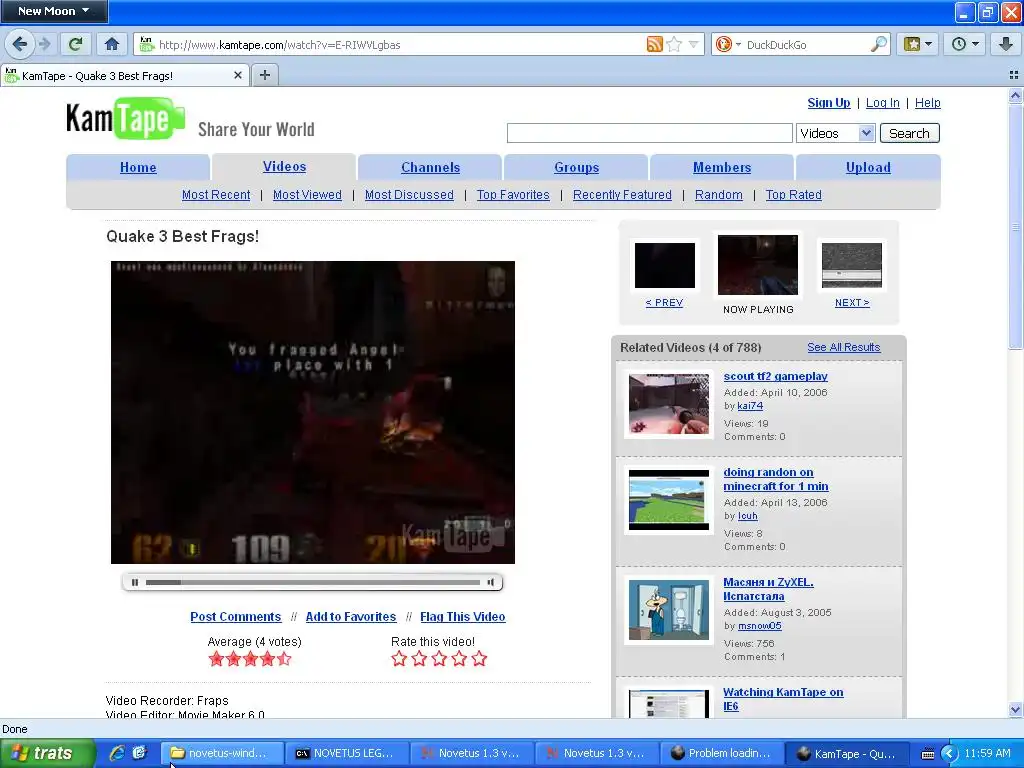Click the player volume speaker icon
Image resolution: width=1024 pixels, height=768 pixels.
point(490,583)
